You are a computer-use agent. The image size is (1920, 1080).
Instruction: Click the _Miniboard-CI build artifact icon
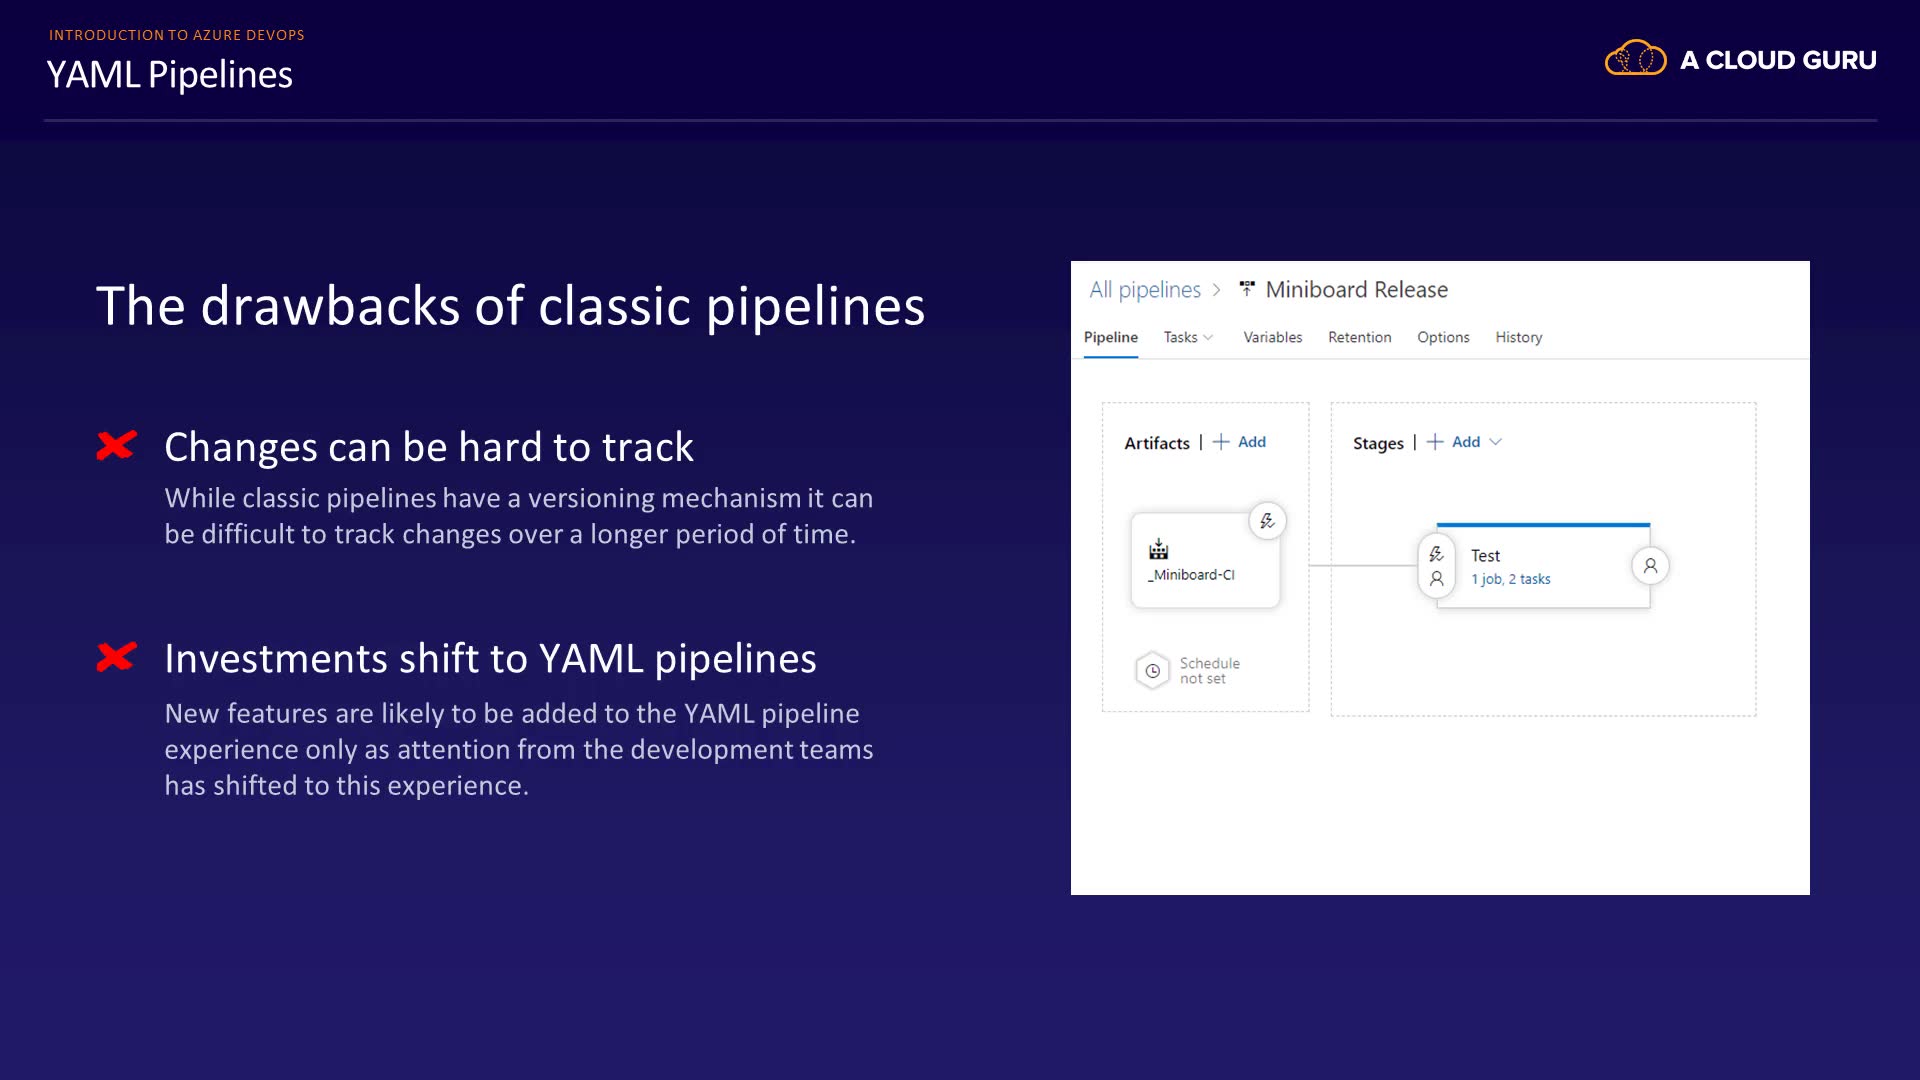pyautogui.click(x=1158, y=549)
